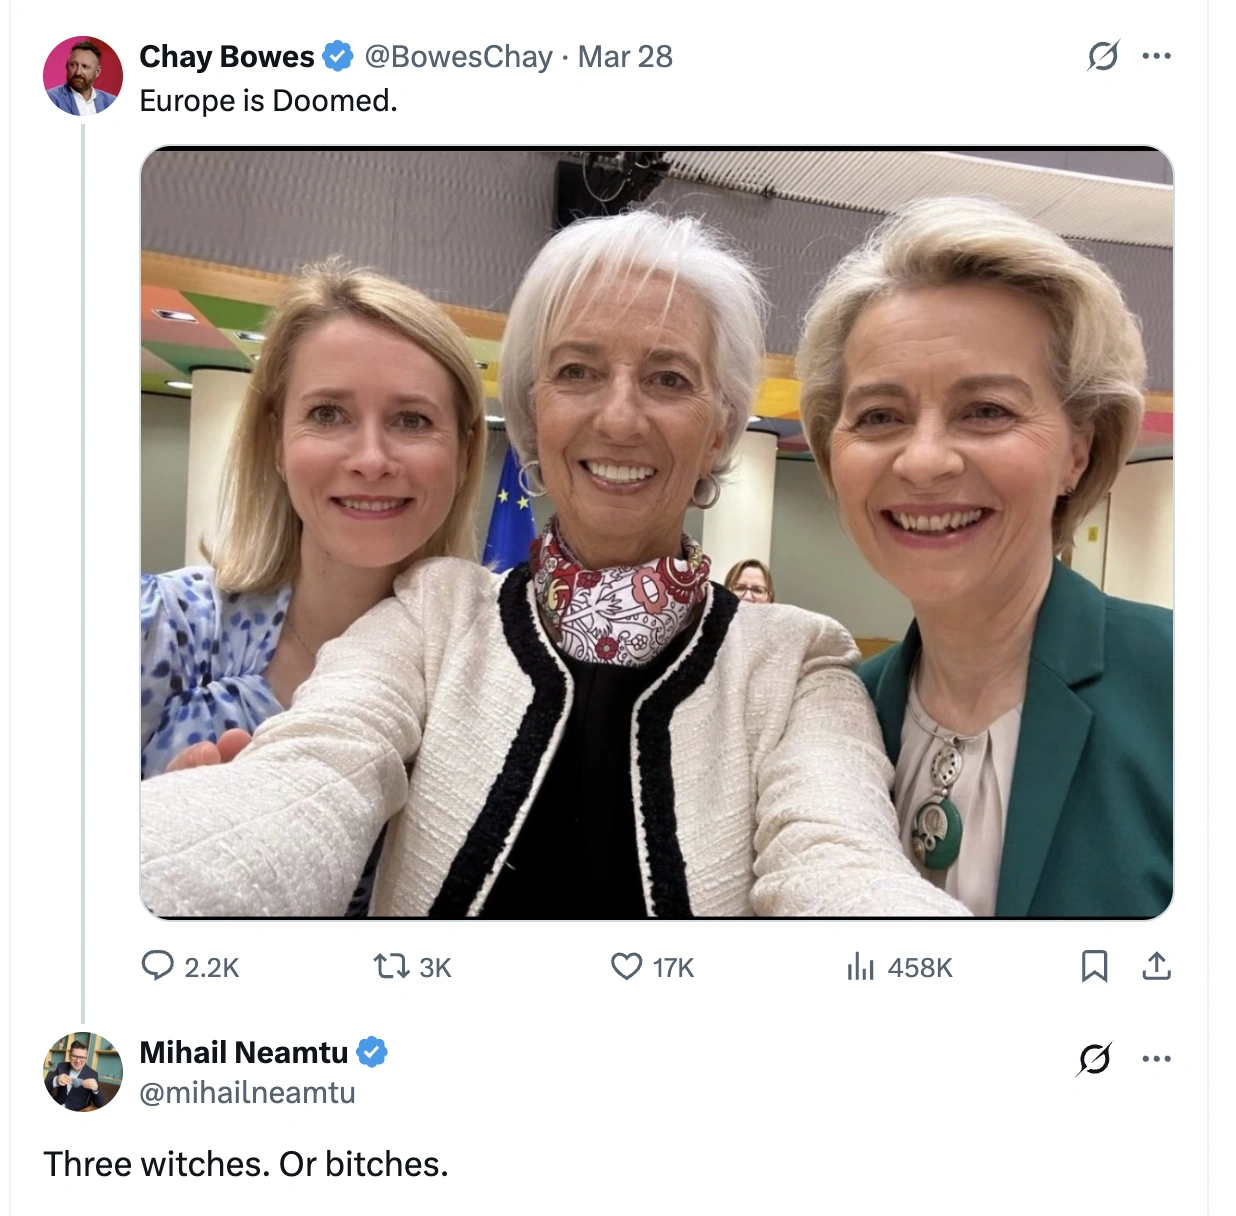Repost the Chay Bowes tweet
This screenshot has width=1236, height=1216.
[x=391, y=966]
